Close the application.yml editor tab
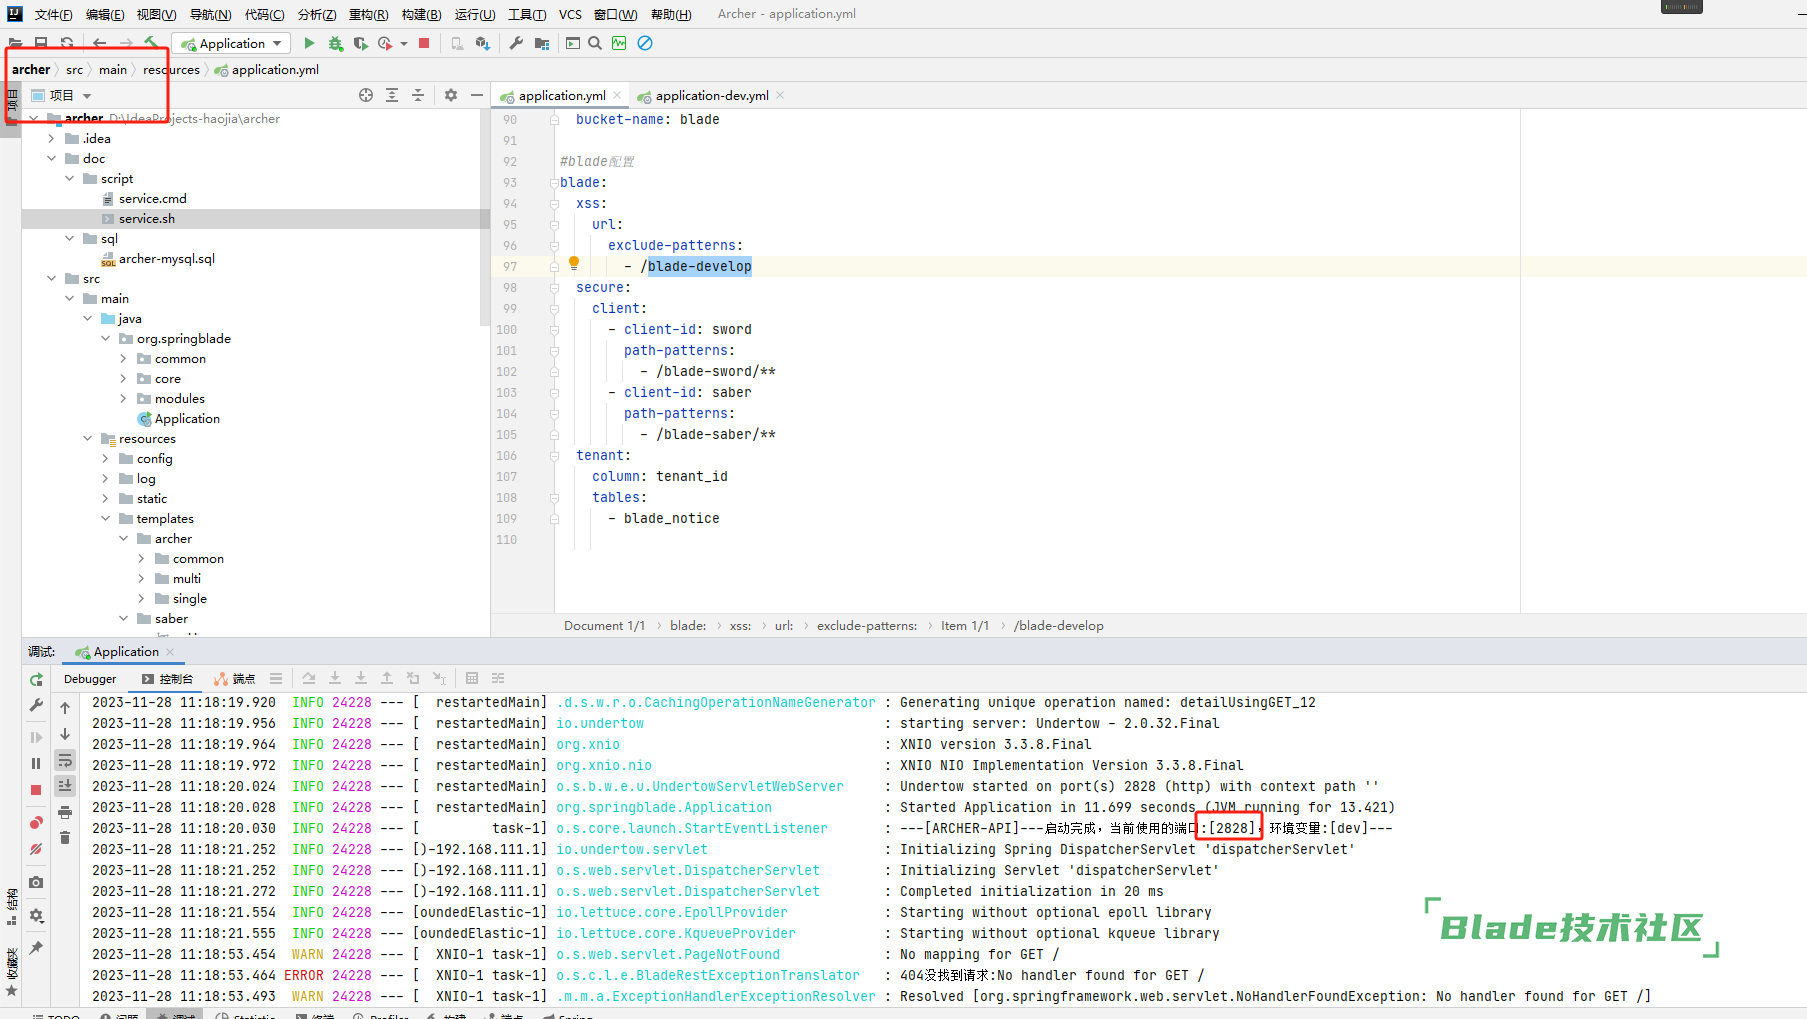Image resolution: width=1807 pixels, height=1019 pixels. point(618,96)
